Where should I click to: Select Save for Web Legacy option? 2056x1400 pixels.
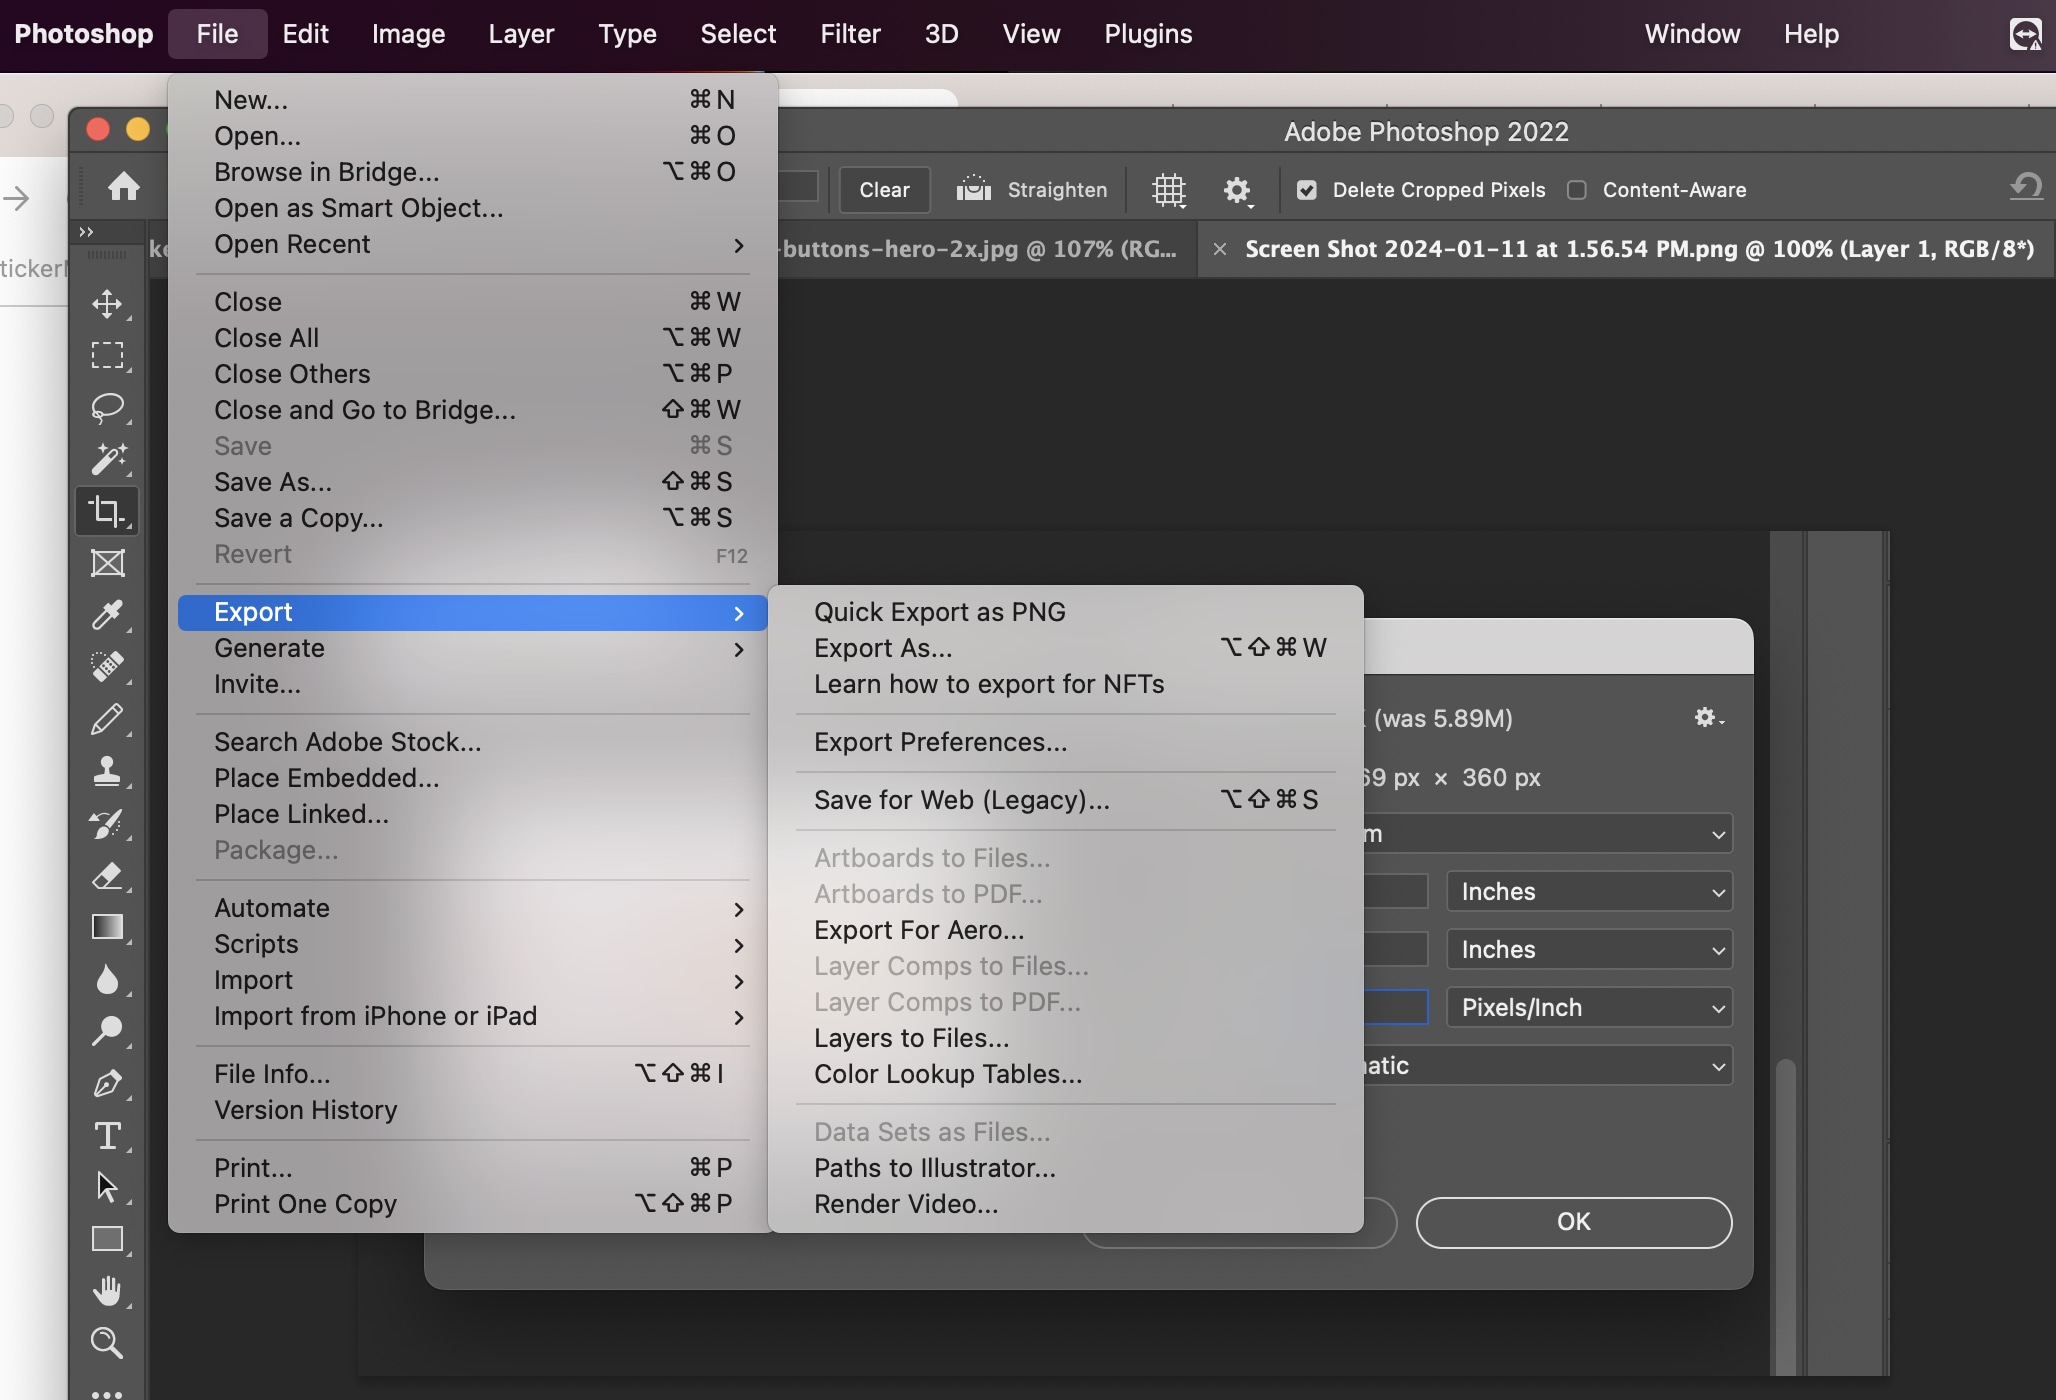(961, 800)
